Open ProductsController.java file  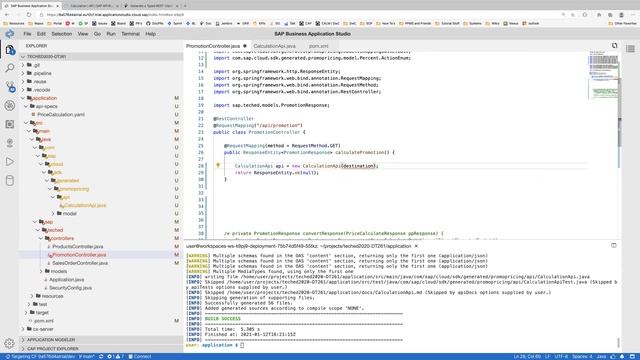click(78, 247)
